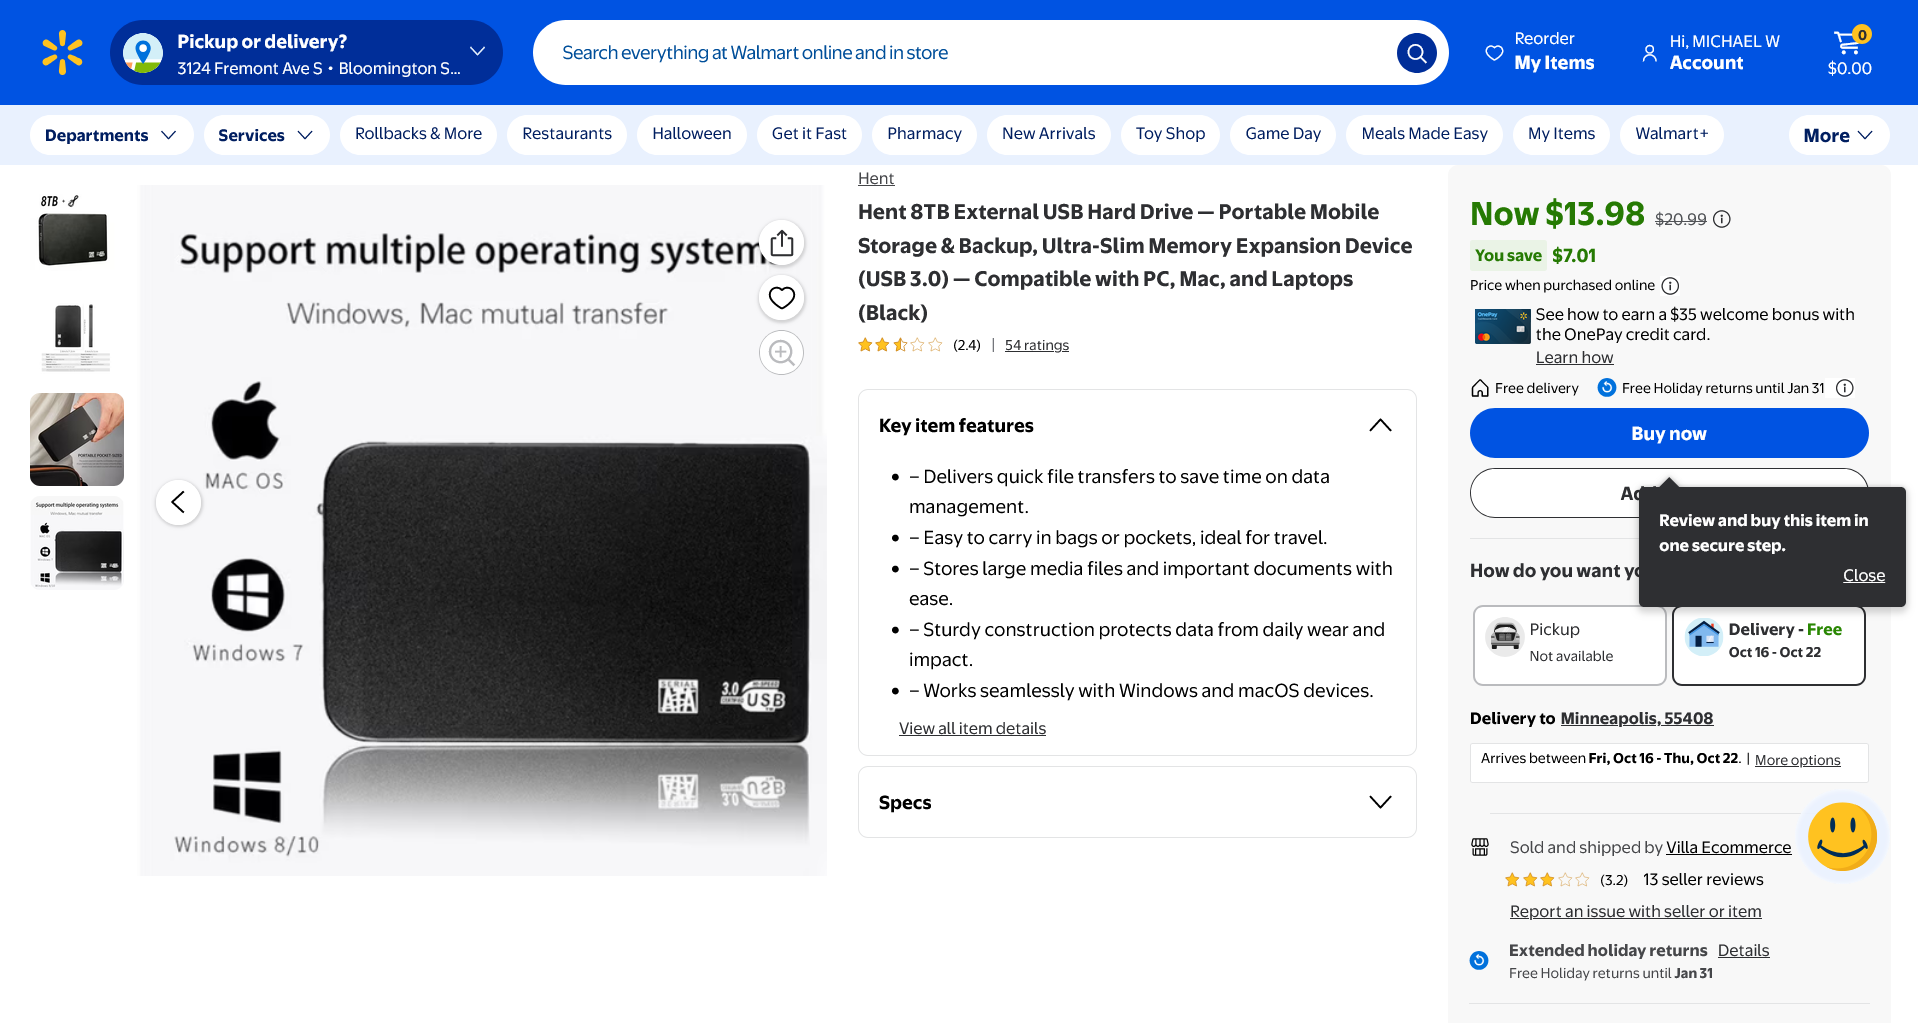1918x1023 pixels.
Task: Report an issue with seller or item
Action: pos(1636,911)
